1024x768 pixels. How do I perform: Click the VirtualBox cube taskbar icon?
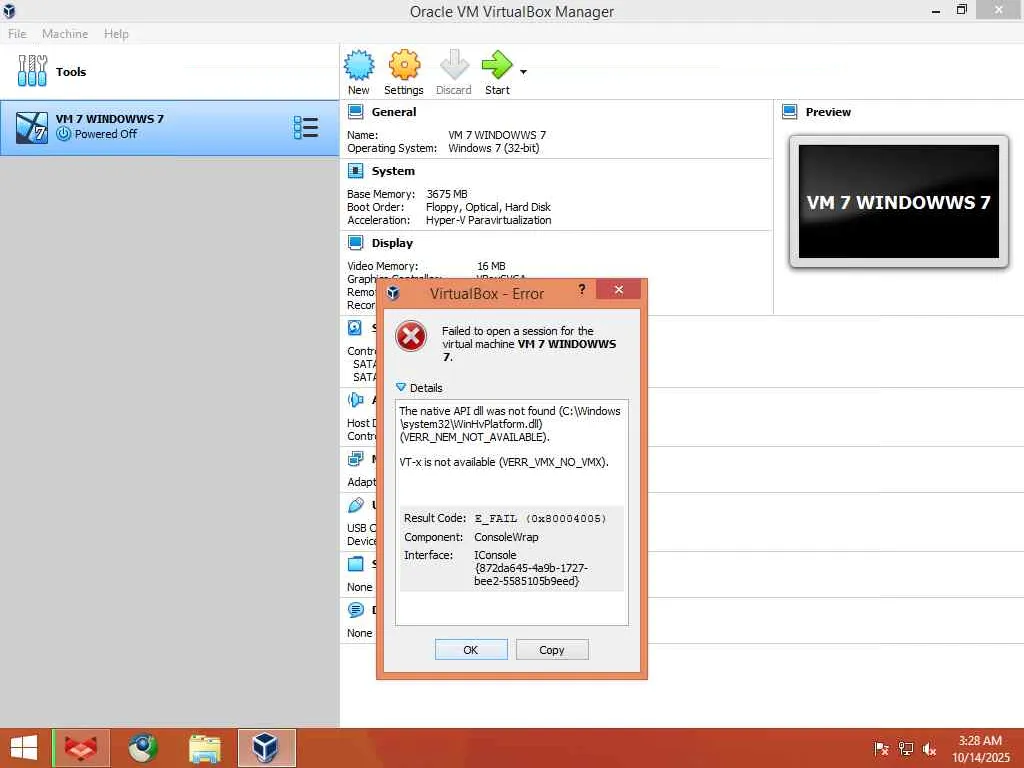click(x=266, y=748)
